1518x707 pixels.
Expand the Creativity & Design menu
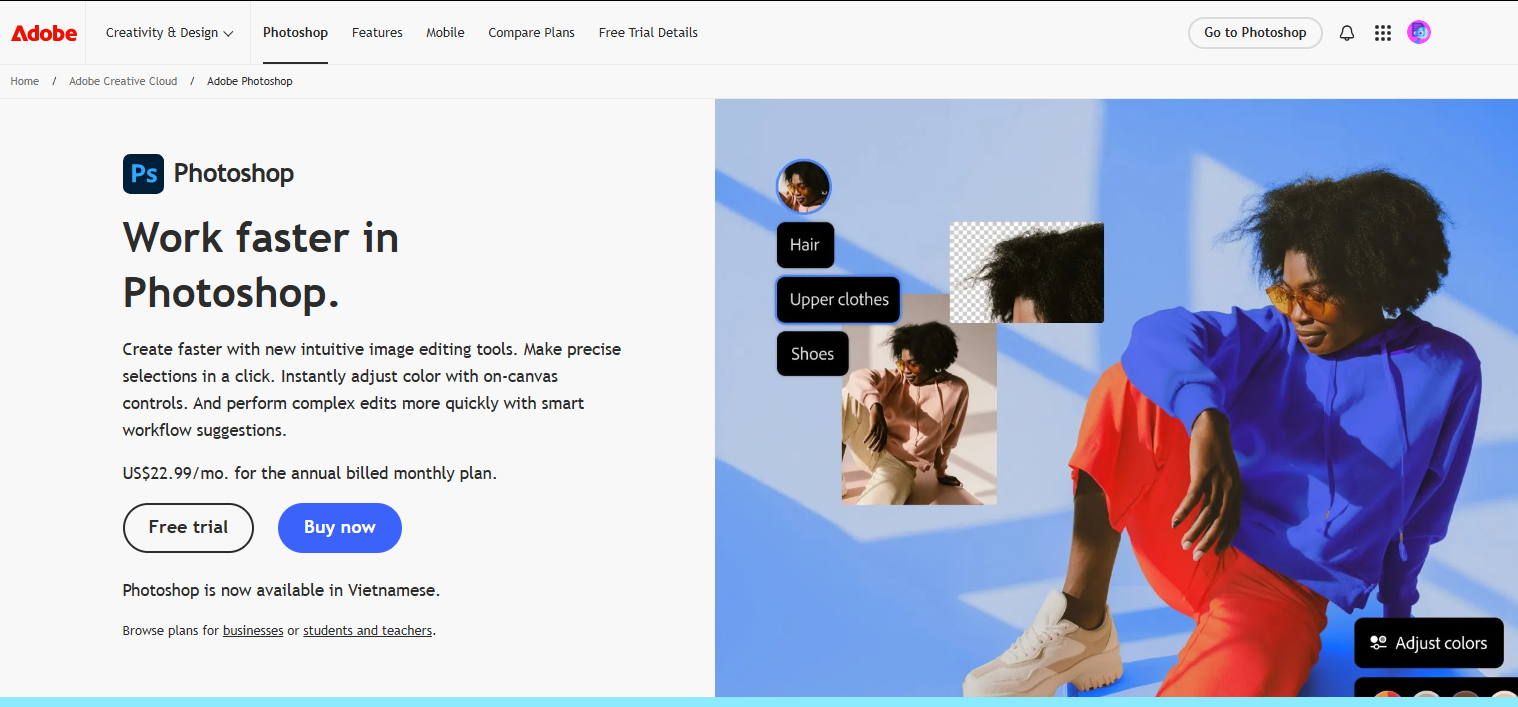pyautogui.click(x=170, y=33)
